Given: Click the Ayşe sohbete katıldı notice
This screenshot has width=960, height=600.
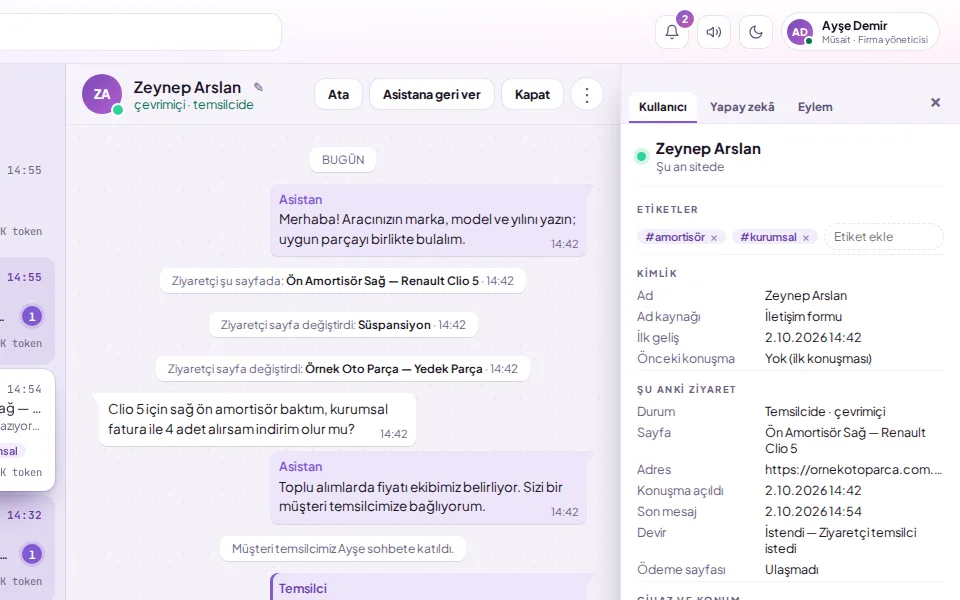Looking at the screenshot, I should click(343, 549).
